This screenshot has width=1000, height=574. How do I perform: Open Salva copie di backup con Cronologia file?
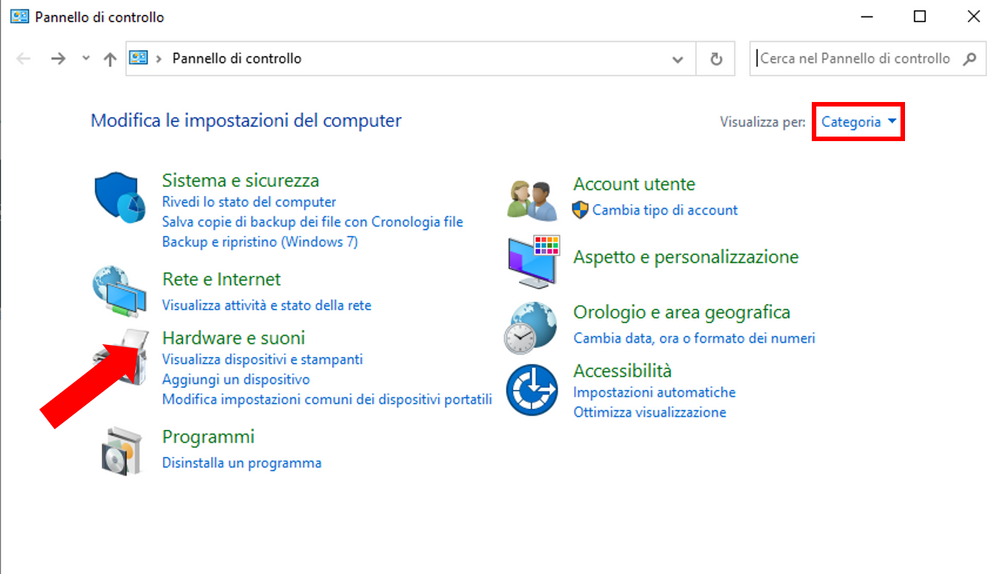312,222
